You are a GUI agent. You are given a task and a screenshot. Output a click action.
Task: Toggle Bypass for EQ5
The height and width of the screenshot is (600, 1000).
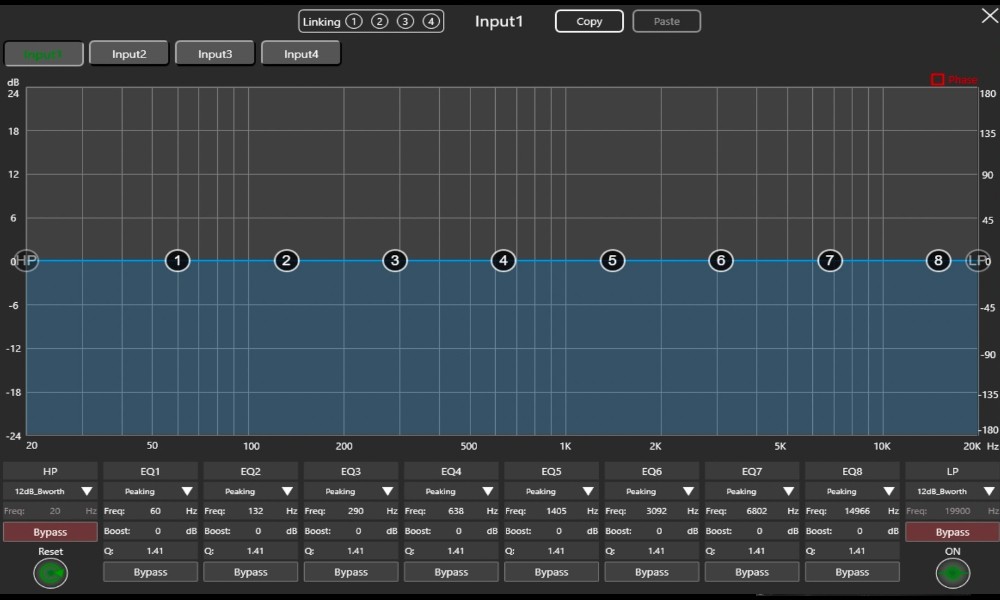(551, 572)
